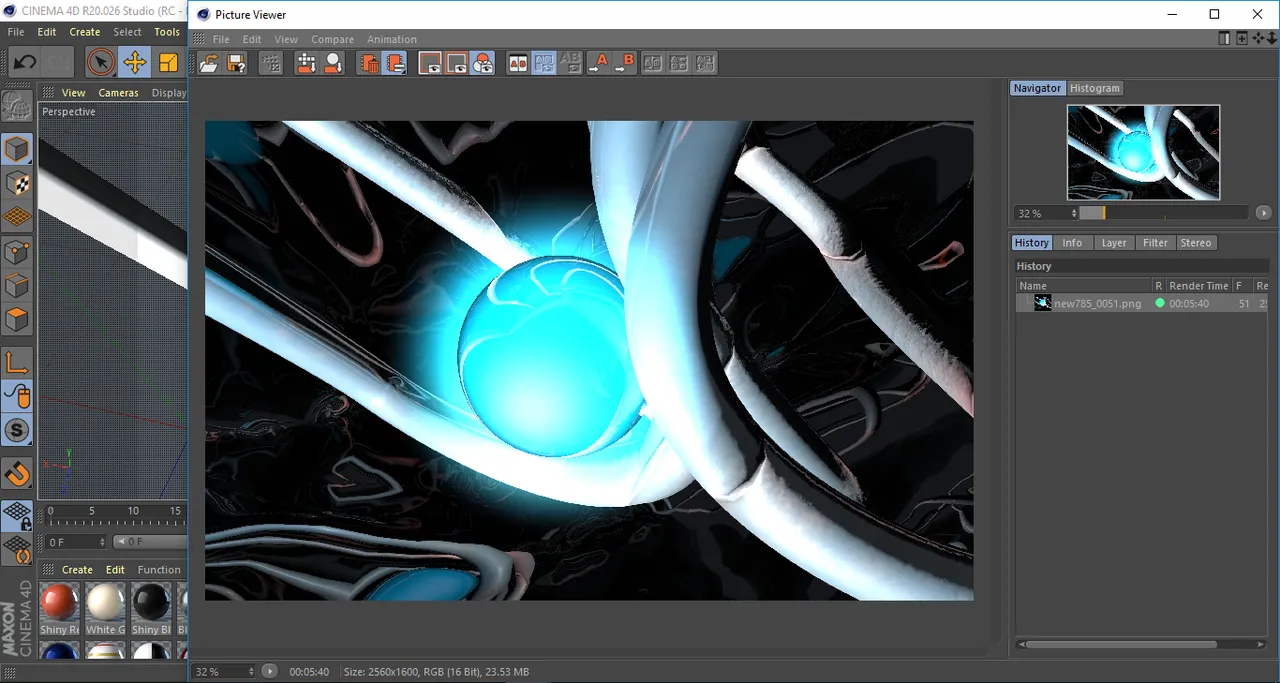
Task: Open the viewport Cameras menu
Action: [x=118, y=93]
